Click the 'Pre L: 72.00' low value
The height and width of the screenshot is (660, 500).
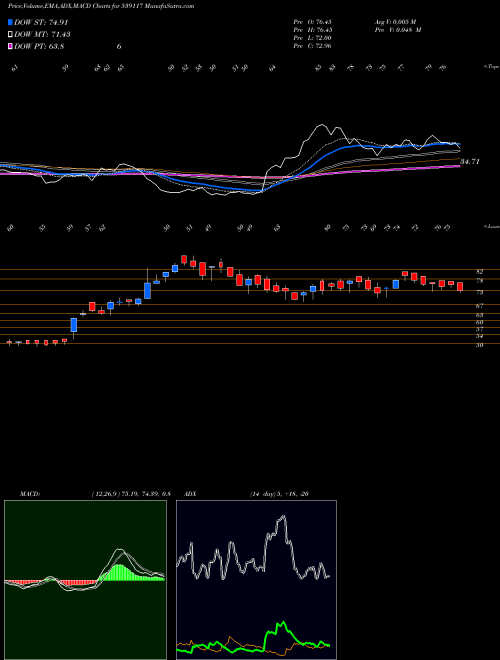tap(312, 38)
